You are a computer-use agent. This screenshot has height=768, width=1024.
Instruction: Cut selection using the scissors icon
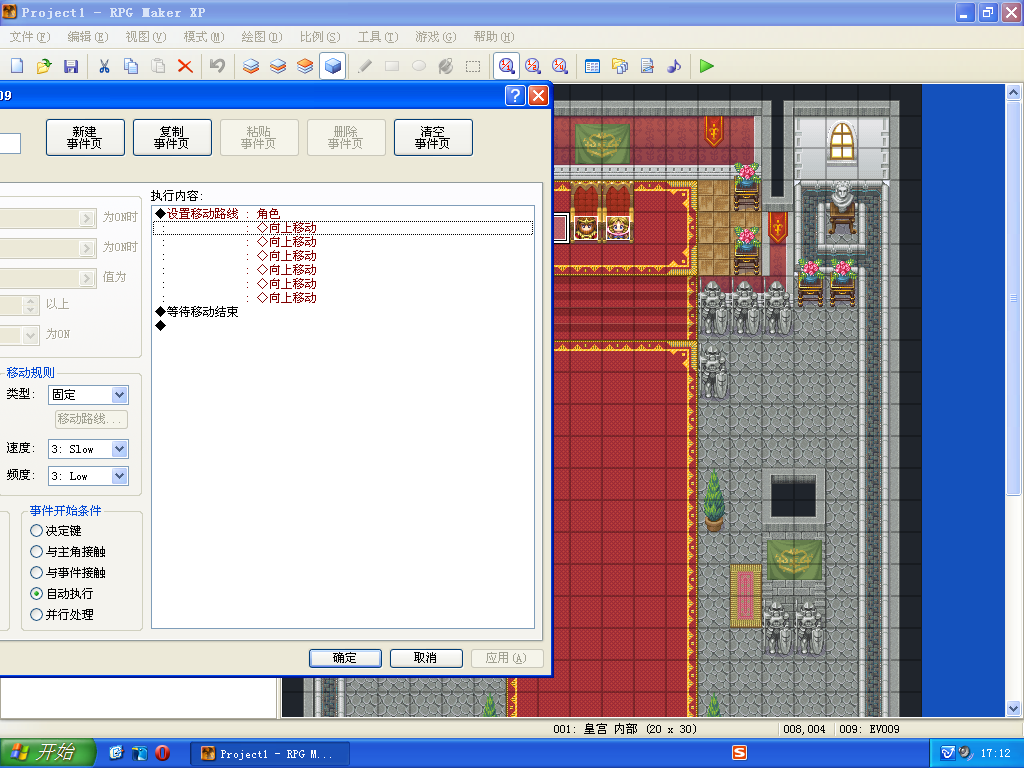pyautogui.click(x=104, y=66)
